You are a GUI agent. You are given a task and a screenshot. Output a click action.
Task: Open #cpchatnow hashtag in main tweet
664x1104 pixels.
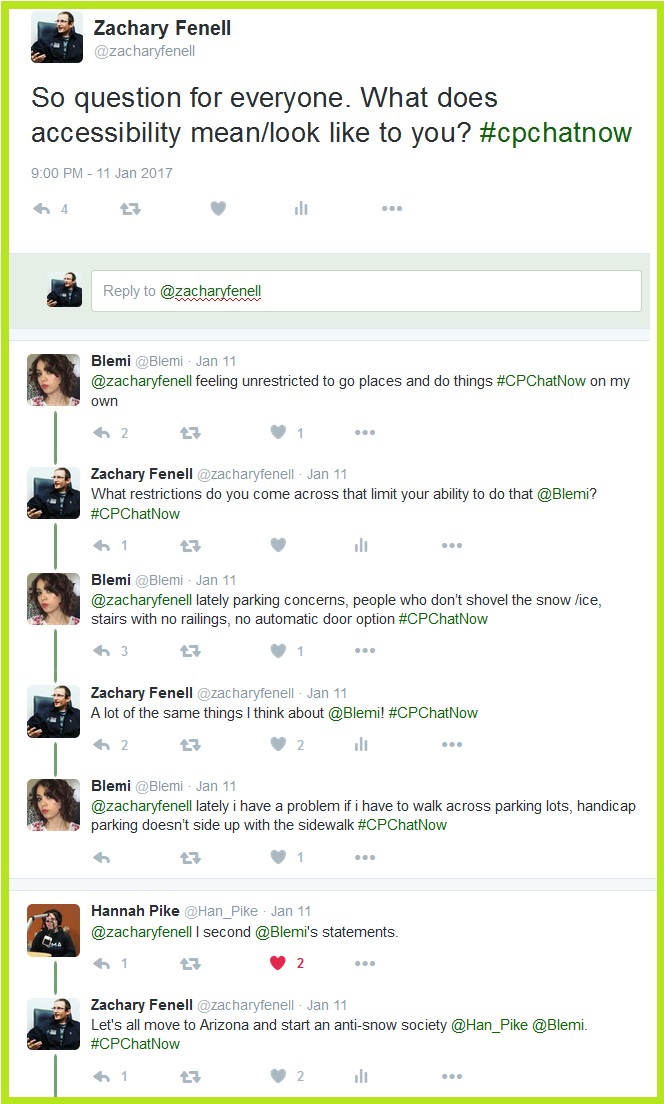[x=556, y=133]
